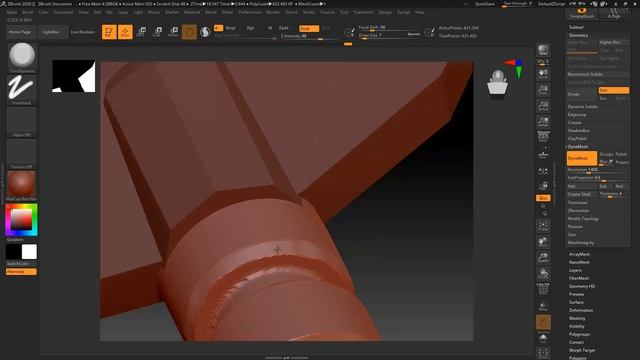Adjust the Z Intensity slider

click(309, 36)
